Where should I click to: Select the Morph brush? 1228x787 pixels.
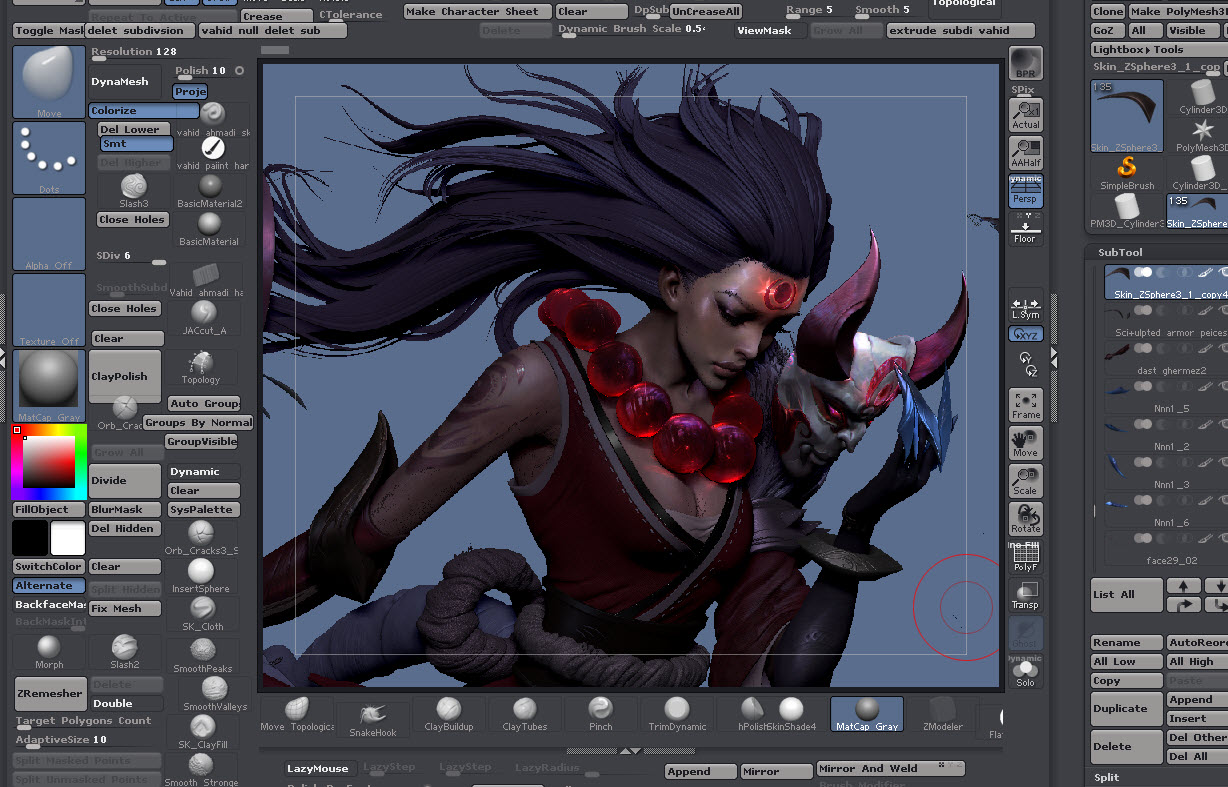point(49,652)
